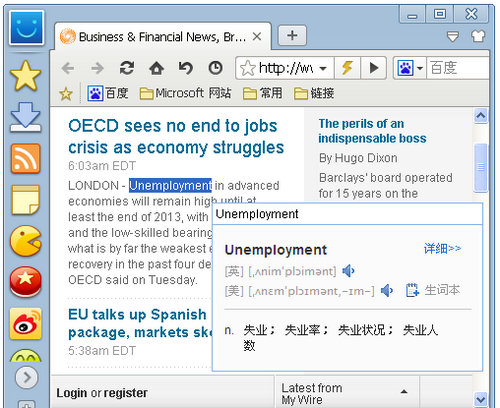The width and height of the screenshot is (500, 408).
Task: Play British pronunciation audio for Unemployment
Action: pyautogui.click(x=348, y=271)
